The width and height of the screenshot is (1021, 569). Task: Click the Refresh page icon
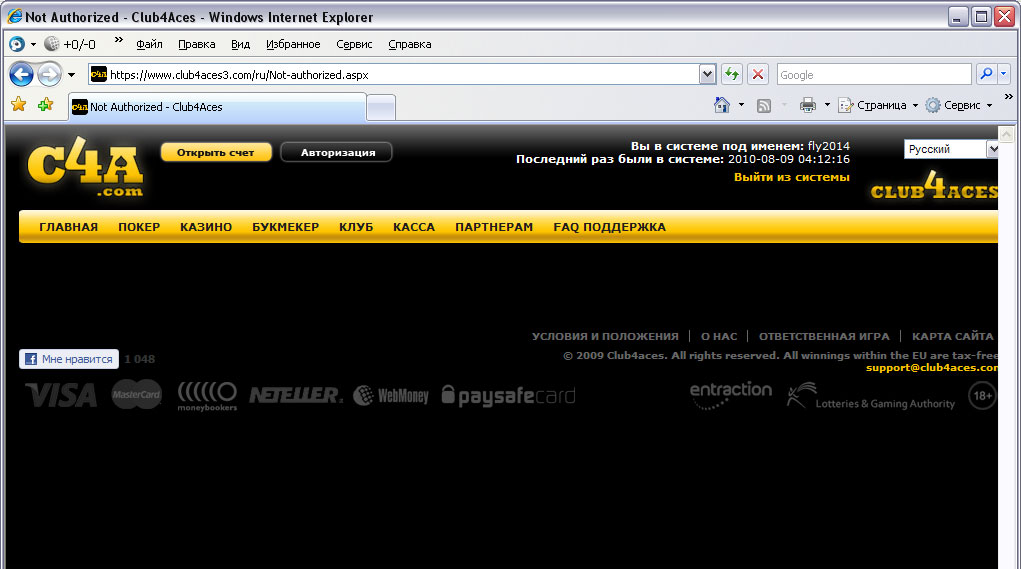(732, 74)
